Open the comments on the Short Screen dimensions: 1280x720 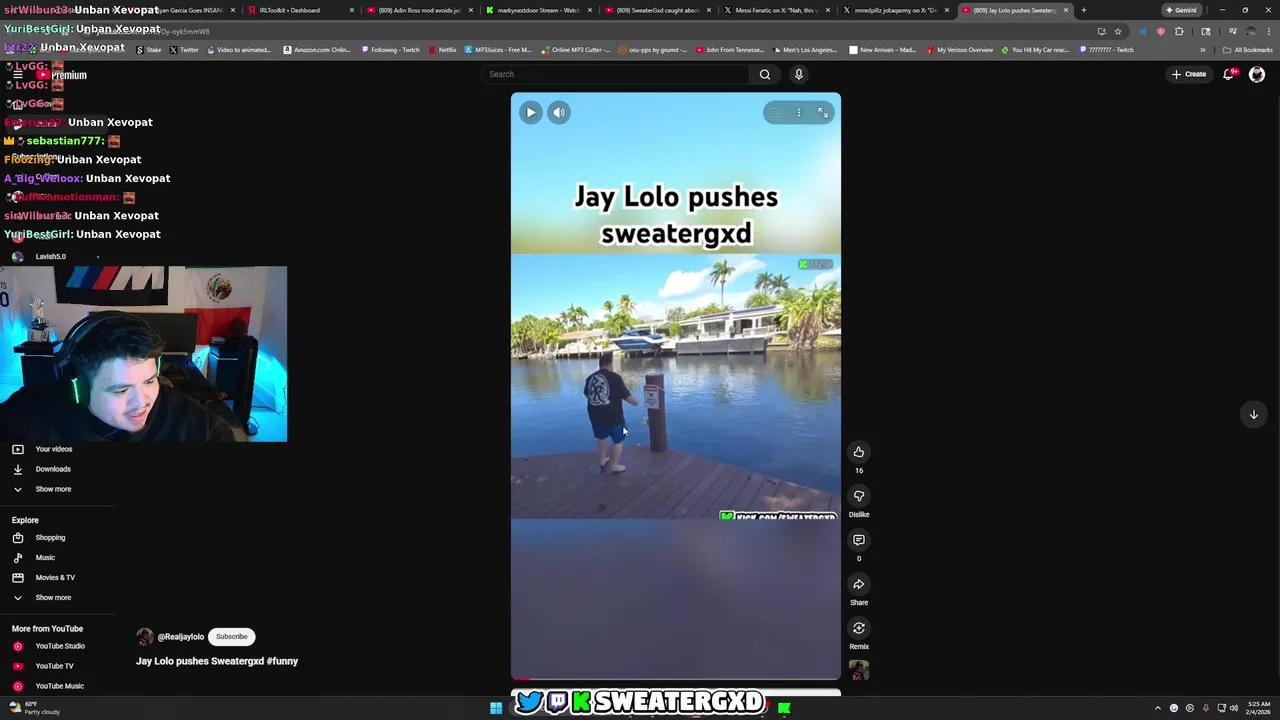(858, 540)
